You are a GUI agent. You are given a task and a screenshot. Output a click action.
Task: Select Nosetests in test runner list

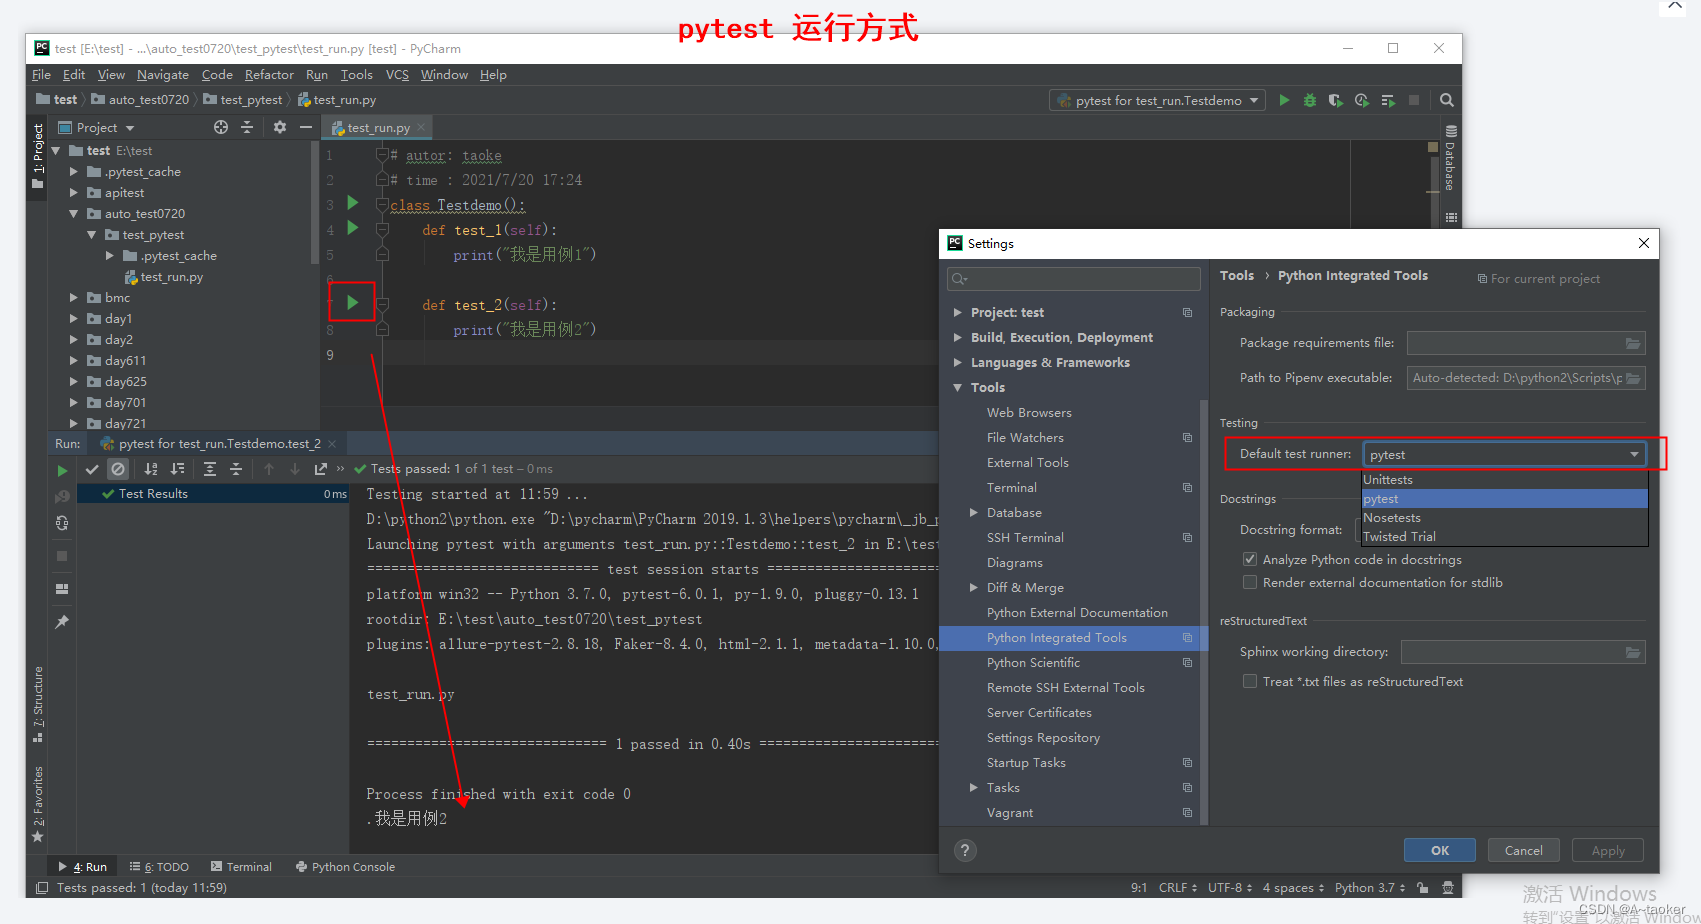(x=1505, y=518)
